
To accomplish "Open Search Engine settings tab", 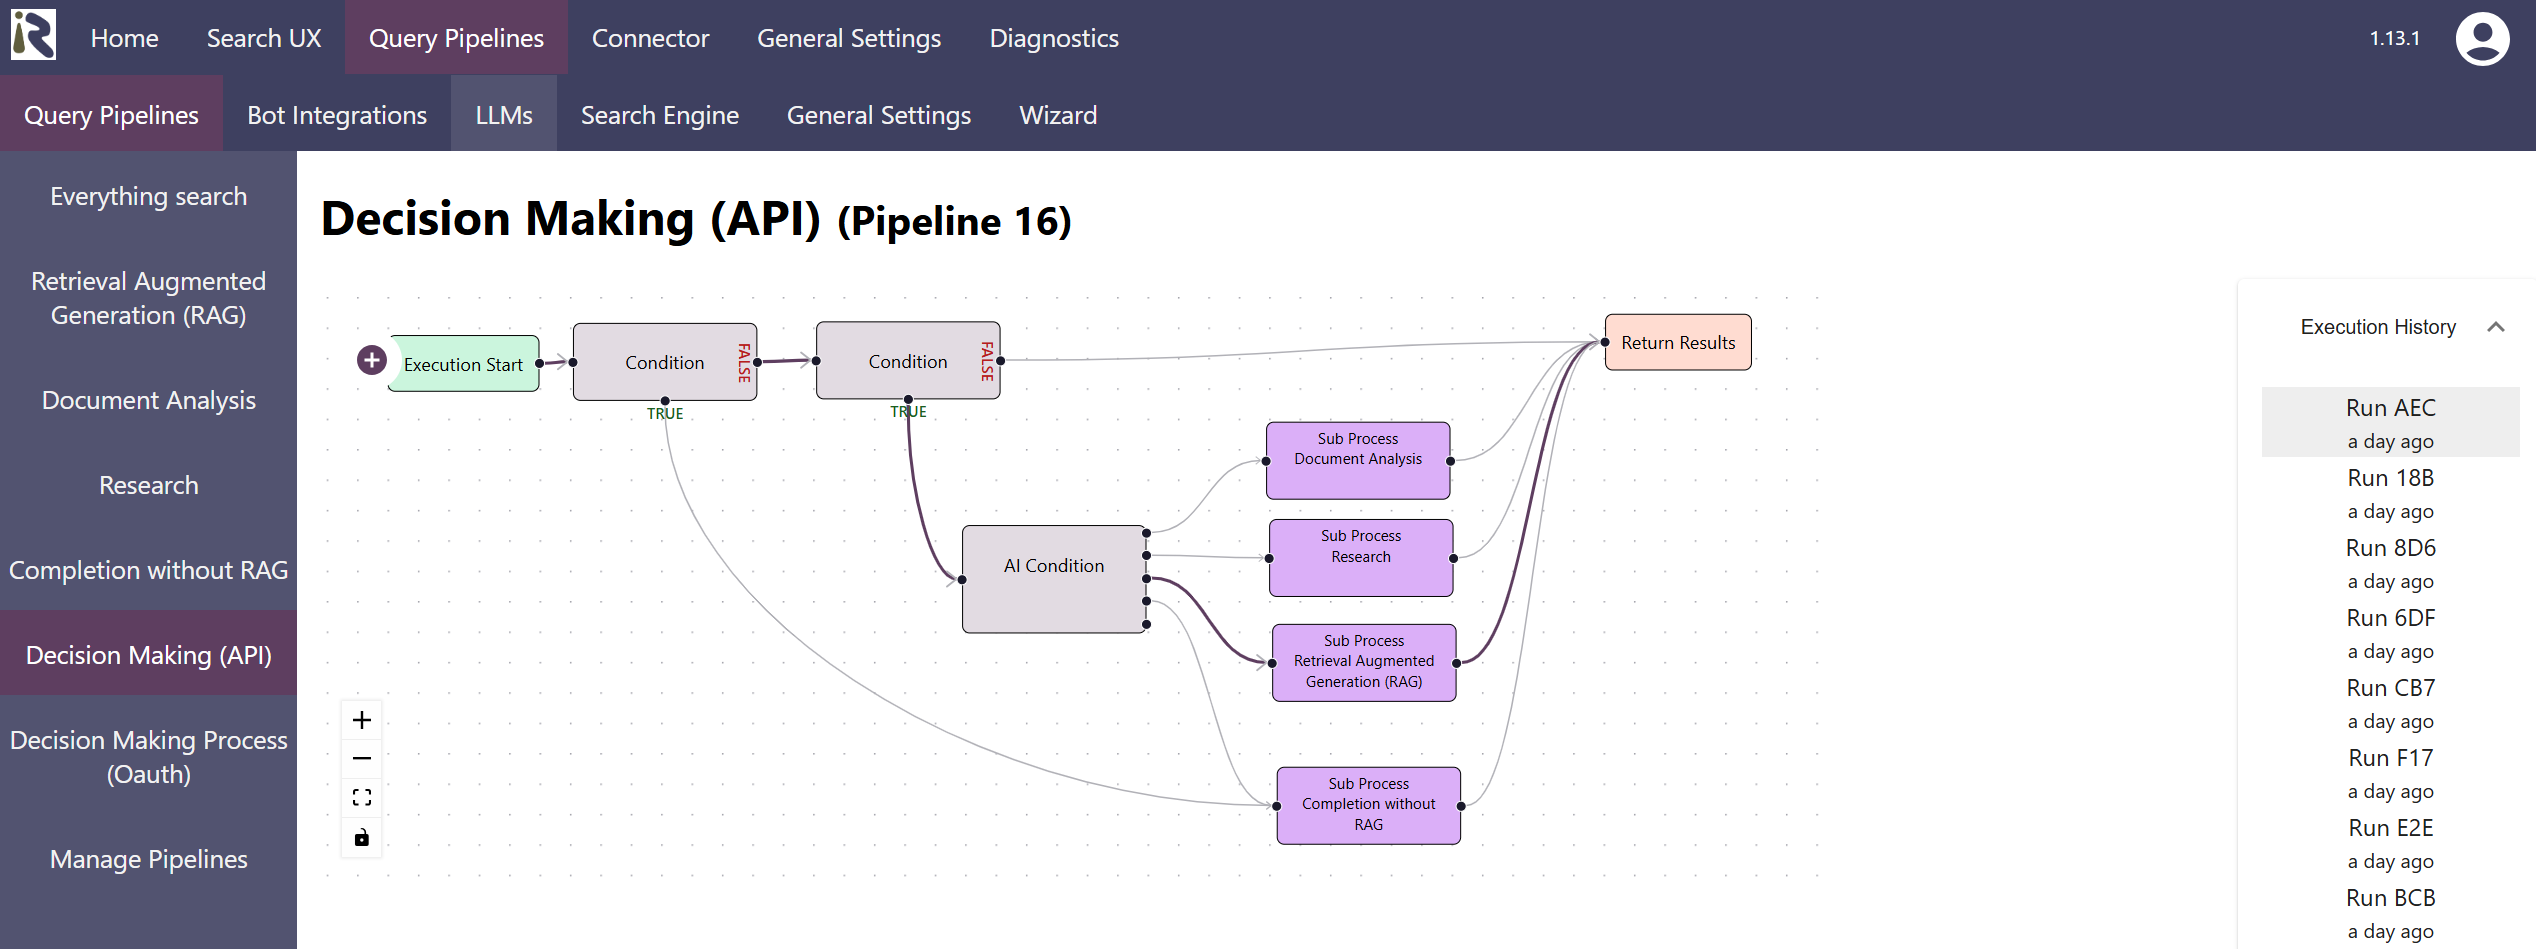I will pyautogui.click(x=659, y=115).
